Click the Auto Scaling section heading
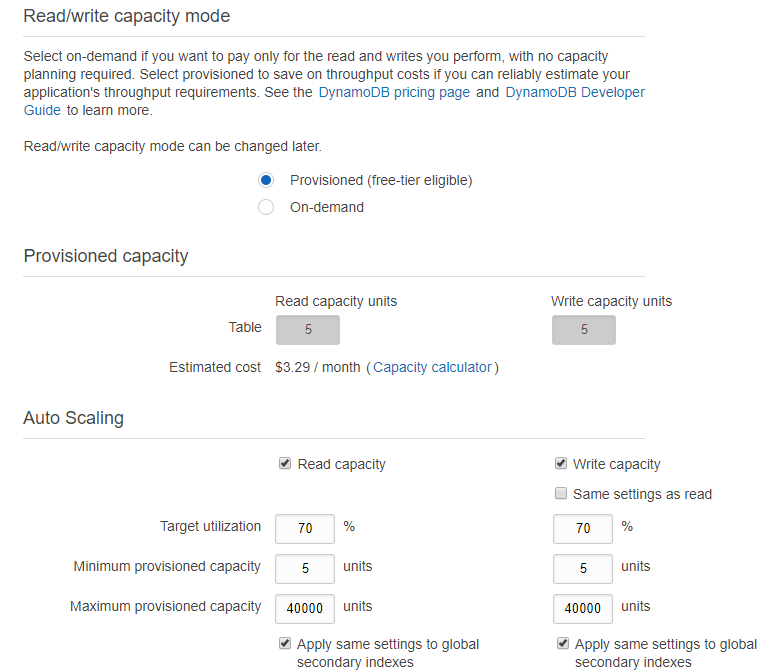Viewport: 768px width, 672px height. 74,418
